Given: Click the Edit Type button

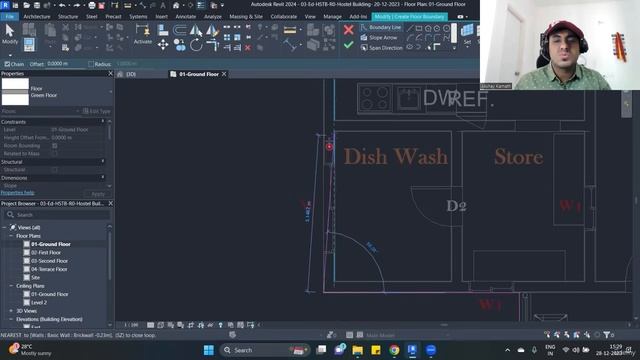Looking at the screenshot, I should coord(97,111).
